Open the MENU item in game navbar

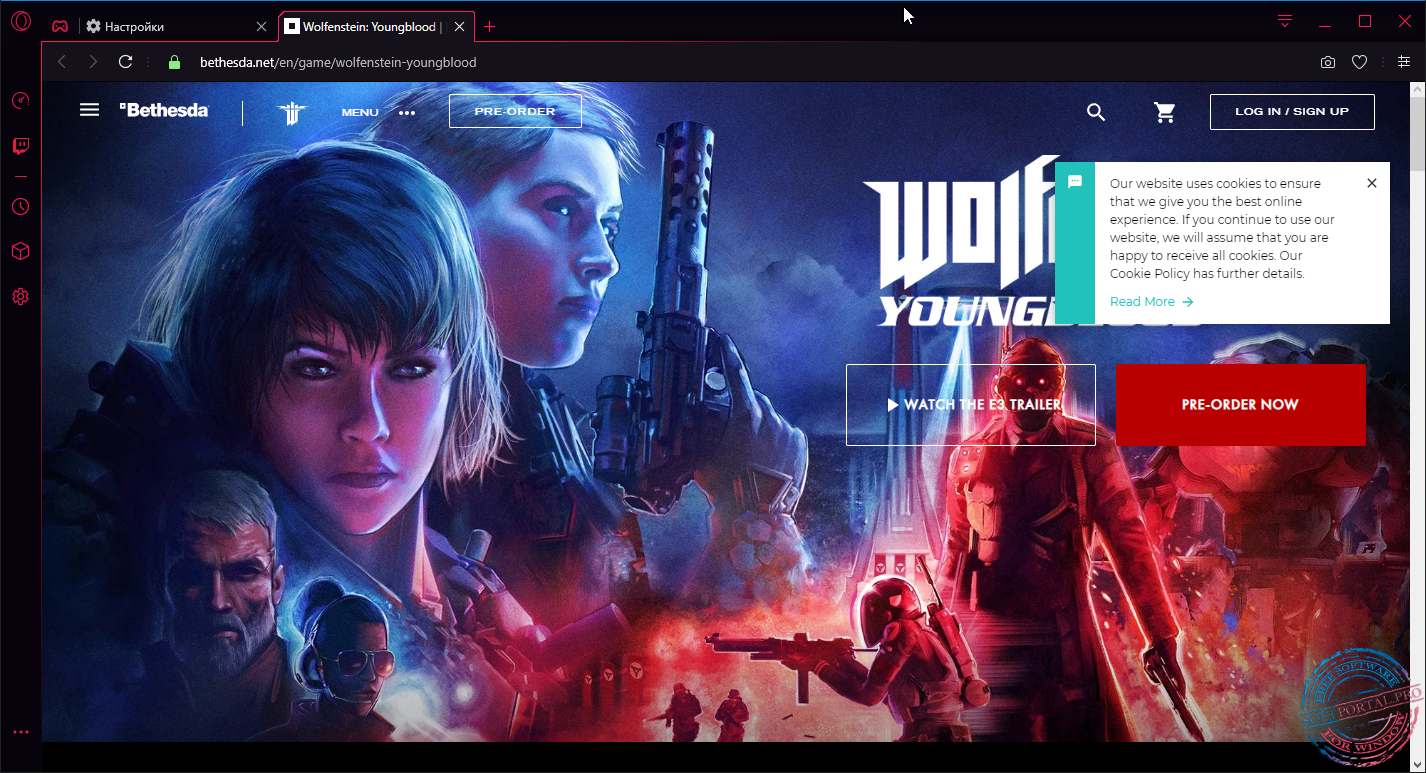click(360, 113)
